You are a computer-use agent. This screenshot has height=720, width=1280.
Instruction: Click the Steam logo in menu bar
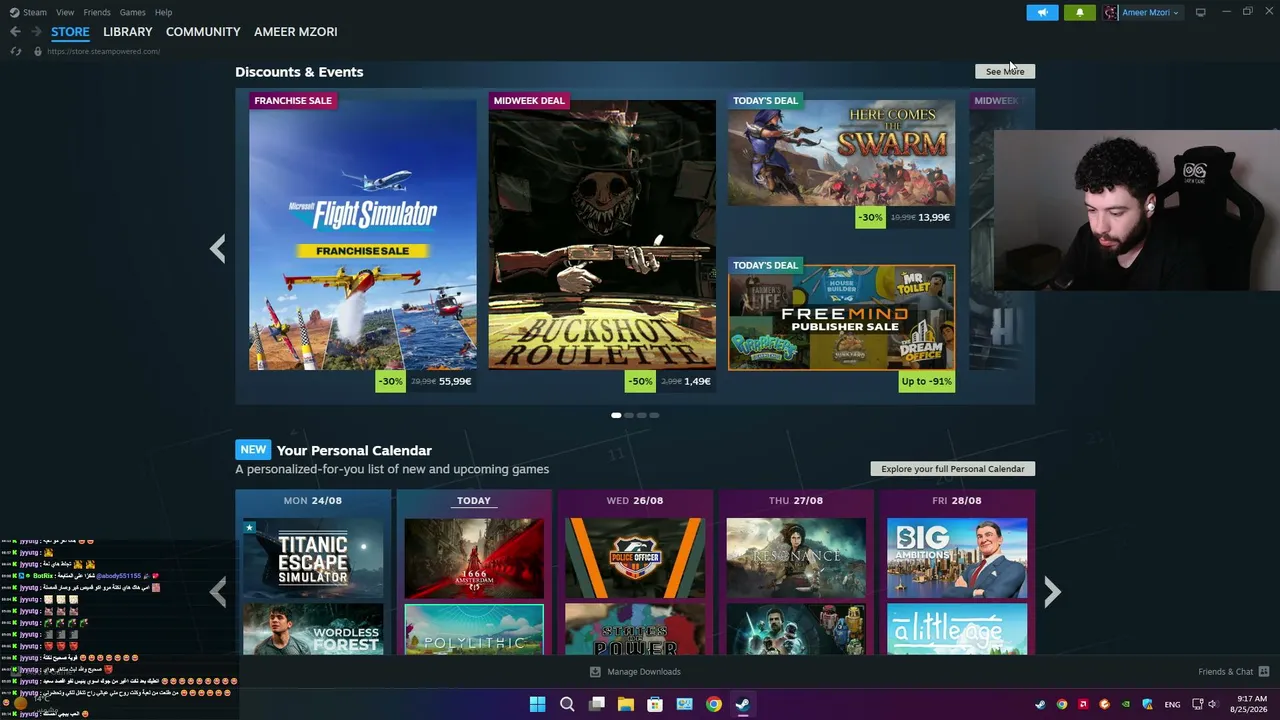coord(14,12)
